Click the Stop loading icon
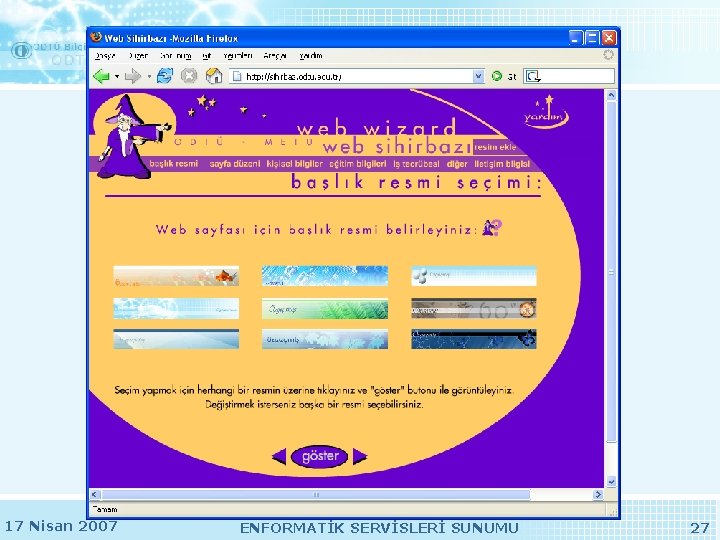The height and width of the screenshot is (540, 720). coord(189,76)
